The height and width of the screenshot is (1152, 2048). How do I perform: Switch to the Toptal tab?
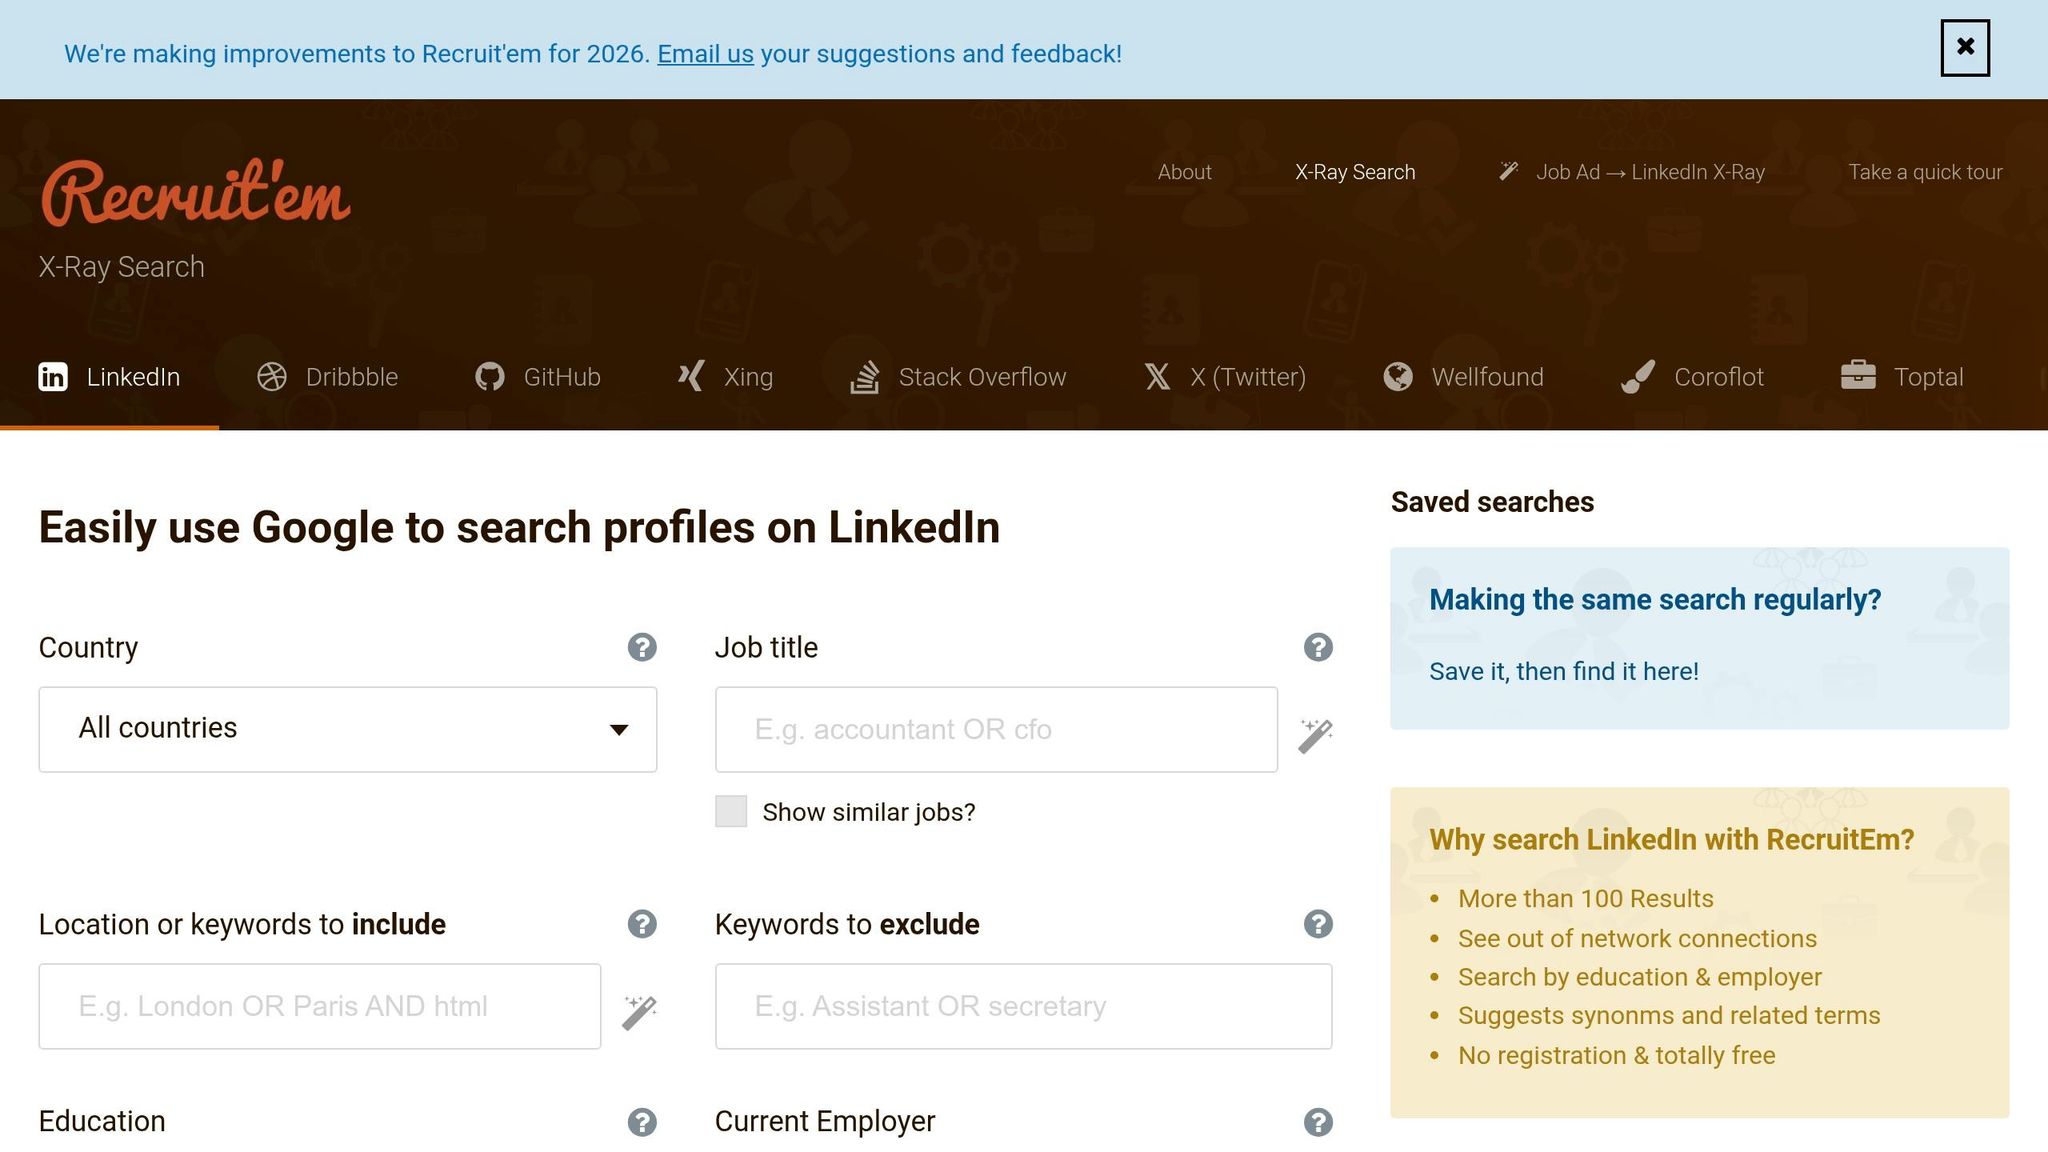[1902, 377]
